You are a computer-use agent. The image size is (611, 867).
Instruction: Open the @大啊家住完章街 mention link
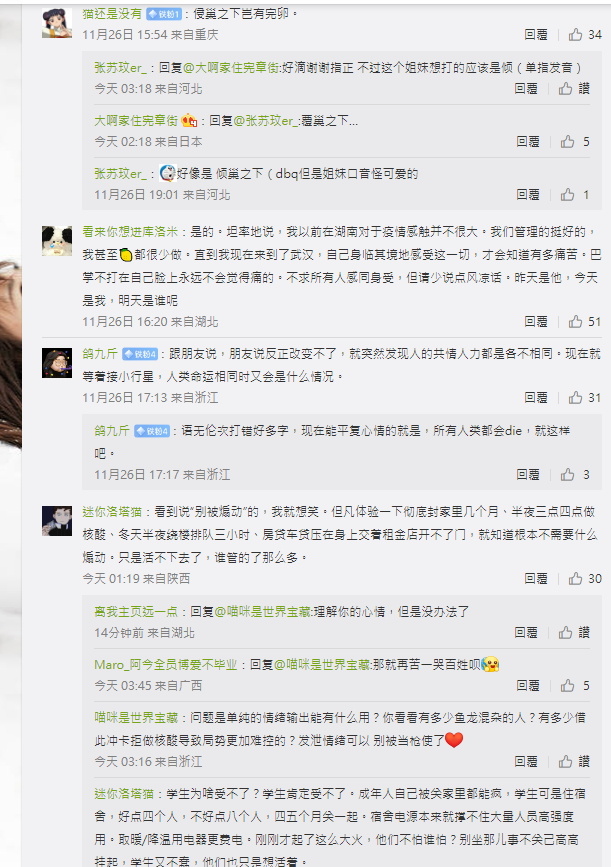tap(232, 68)
